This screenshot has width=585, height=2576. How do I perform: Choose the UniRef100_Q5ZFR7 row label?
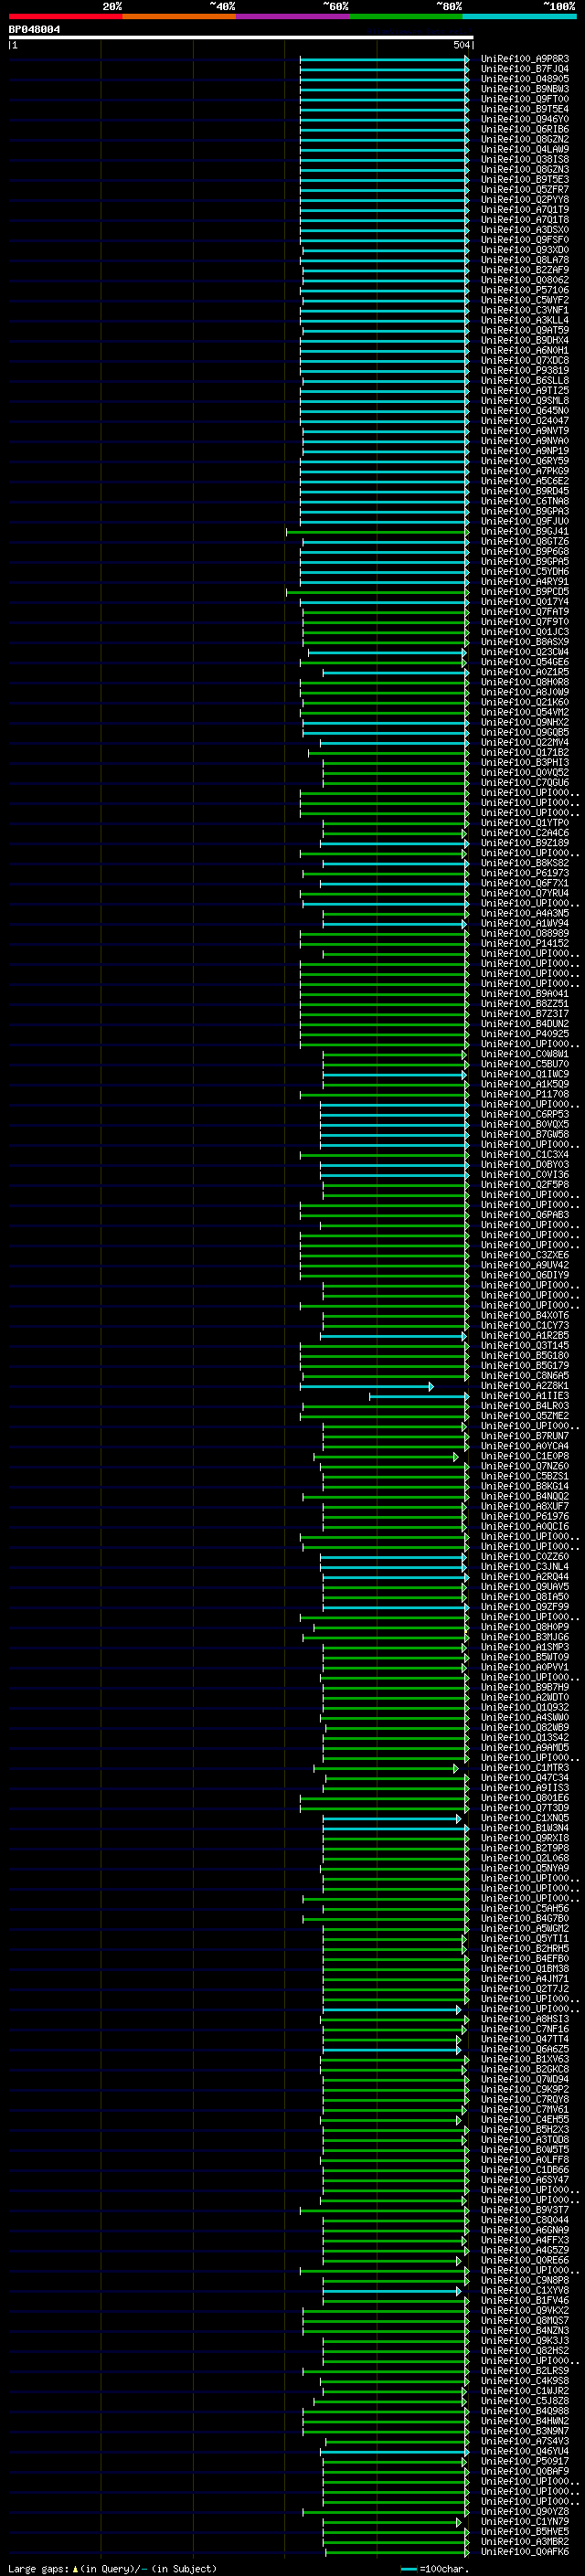coord(524,190)
